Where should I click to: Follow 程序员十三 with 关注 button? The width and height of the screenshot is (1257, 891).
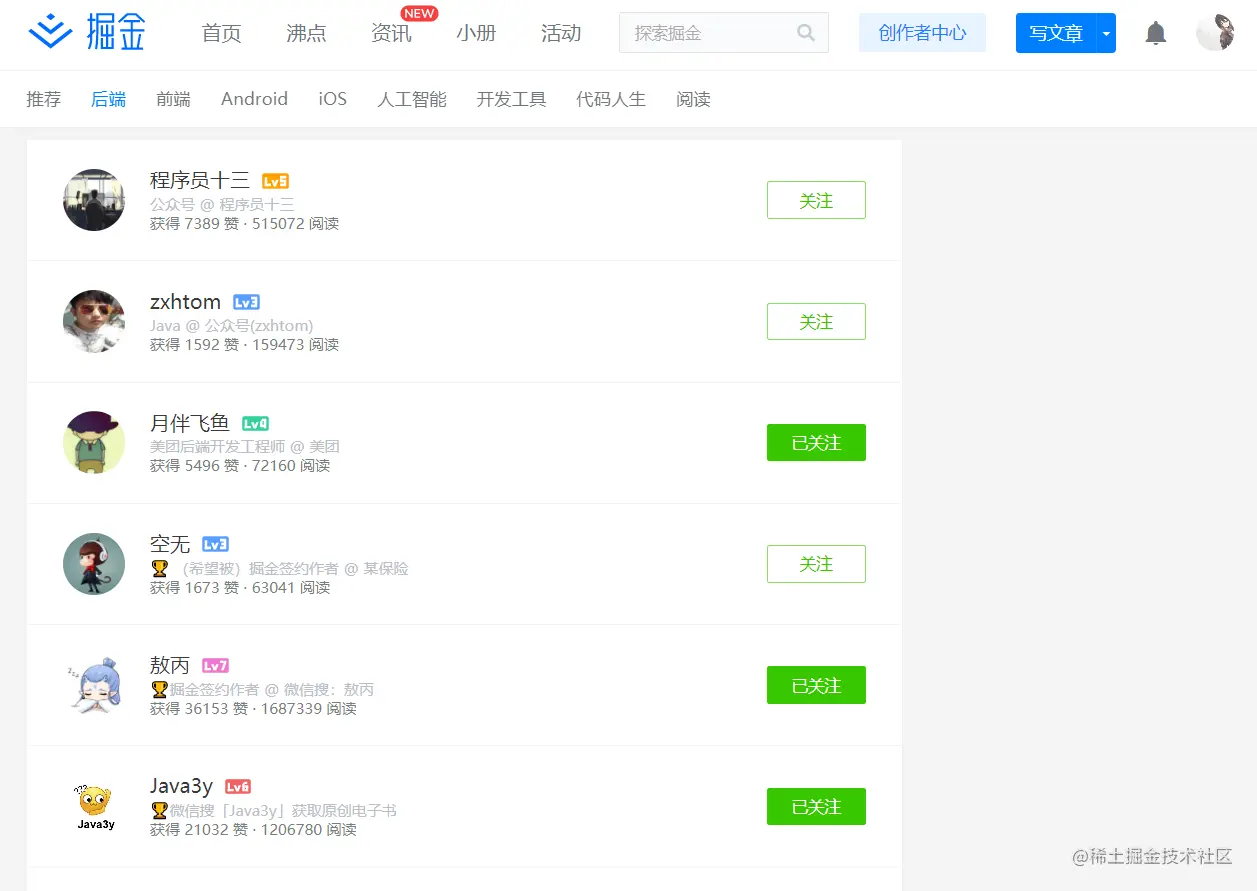pyautogui.click(x=816, y=200)
